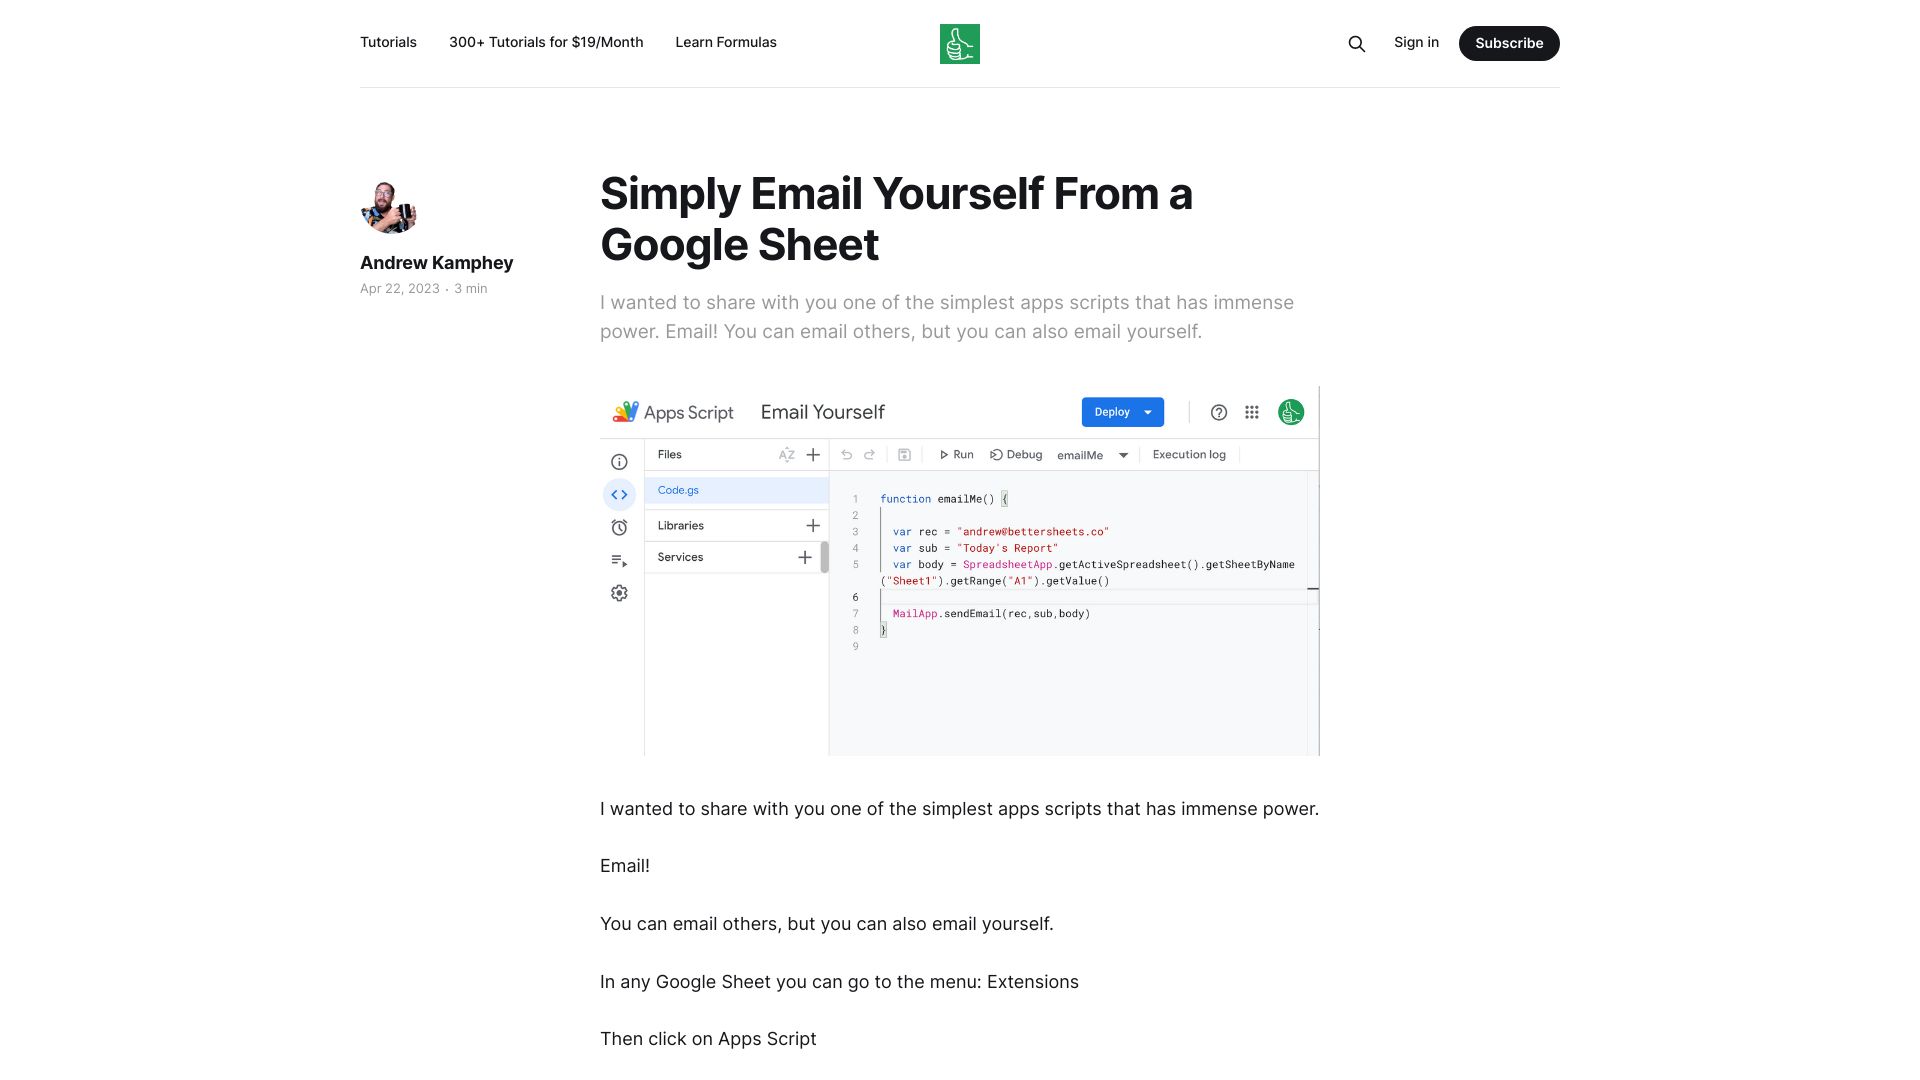Click the Debug button in toolbar
1920x1080 pixels.
pos(1016,455)
